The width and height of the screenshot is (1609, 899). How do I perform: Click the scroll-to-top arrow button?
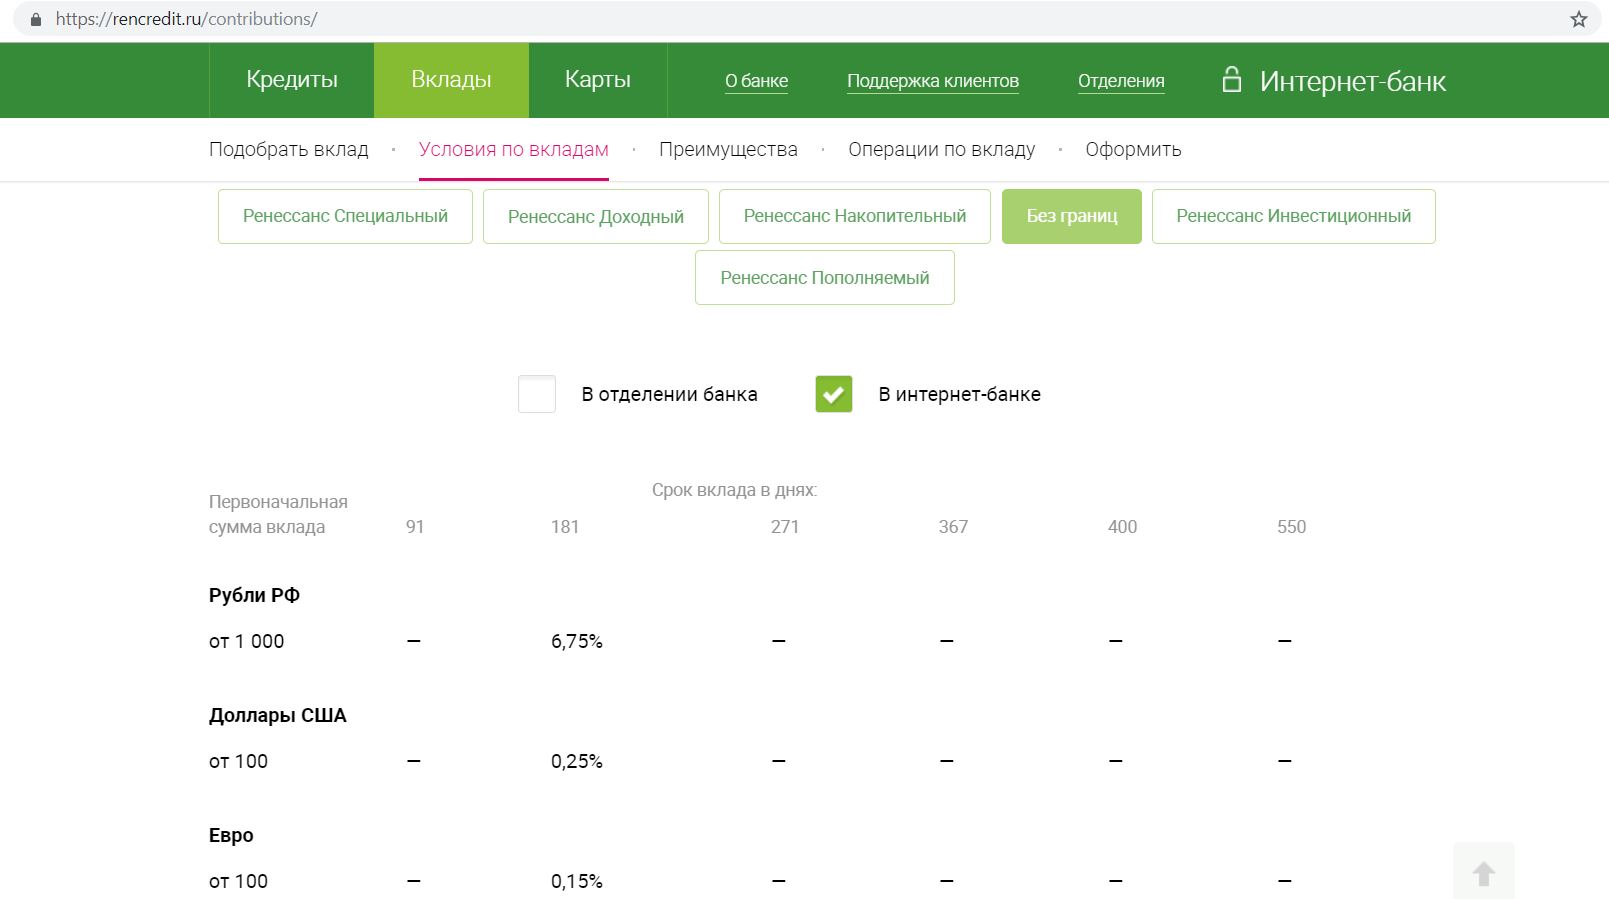point(1484,873)
